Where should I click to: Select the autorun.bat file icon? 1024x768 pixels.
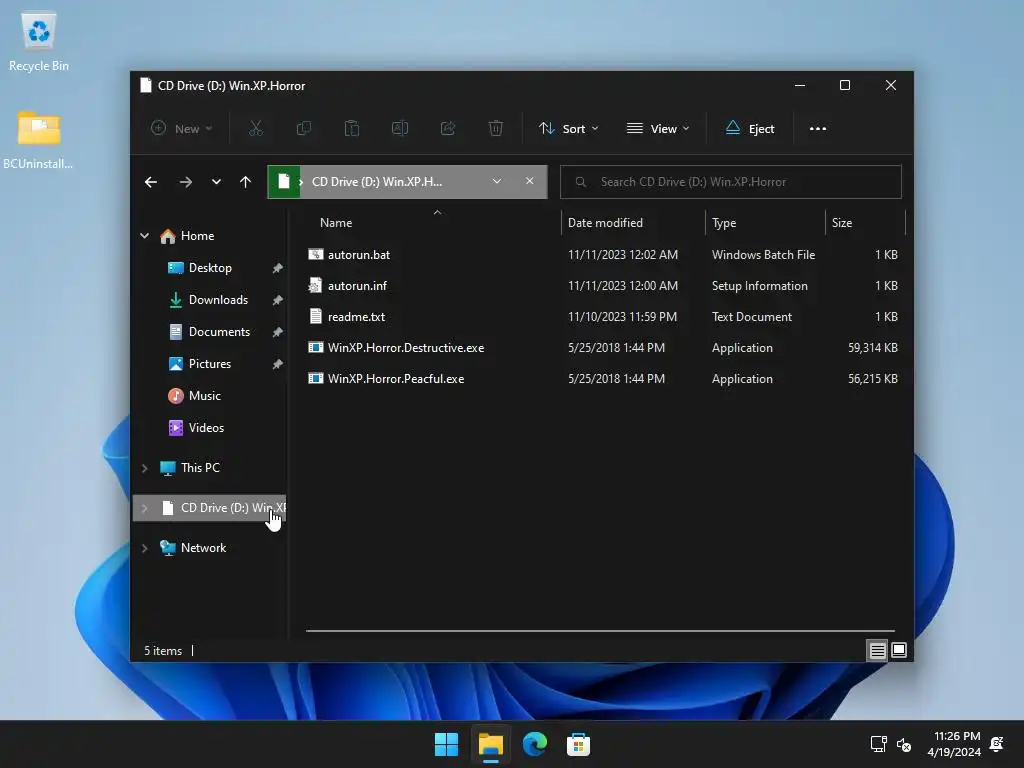coord(315,255)
